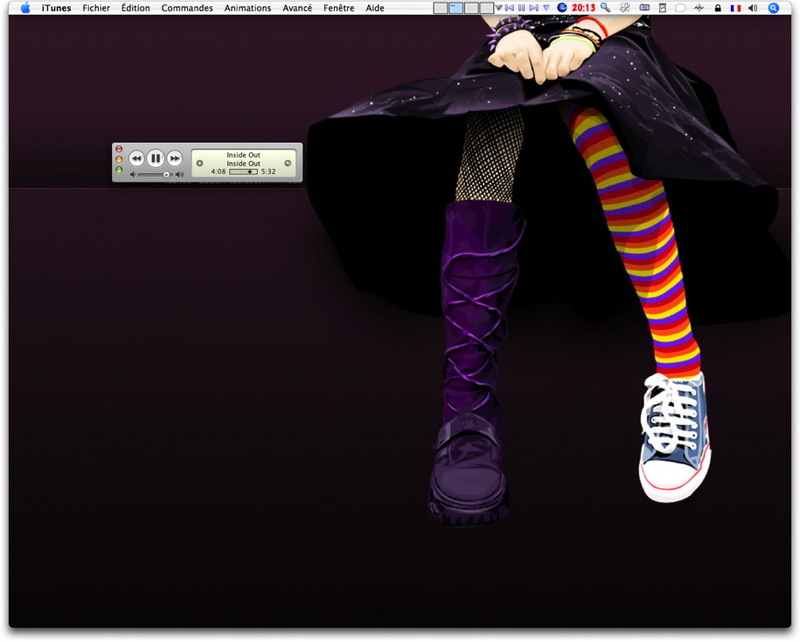Open the Animations menu

coord(247,8)
